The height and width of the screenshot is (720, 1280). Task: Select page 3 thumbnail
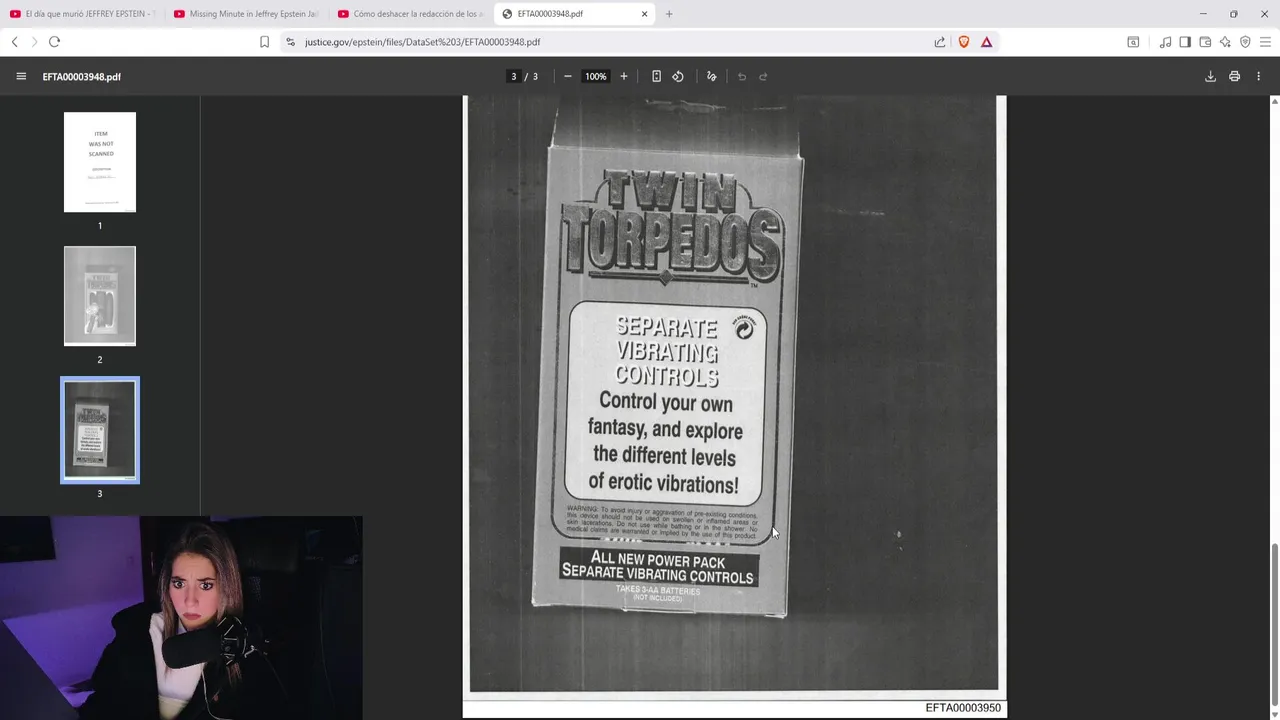100,430
